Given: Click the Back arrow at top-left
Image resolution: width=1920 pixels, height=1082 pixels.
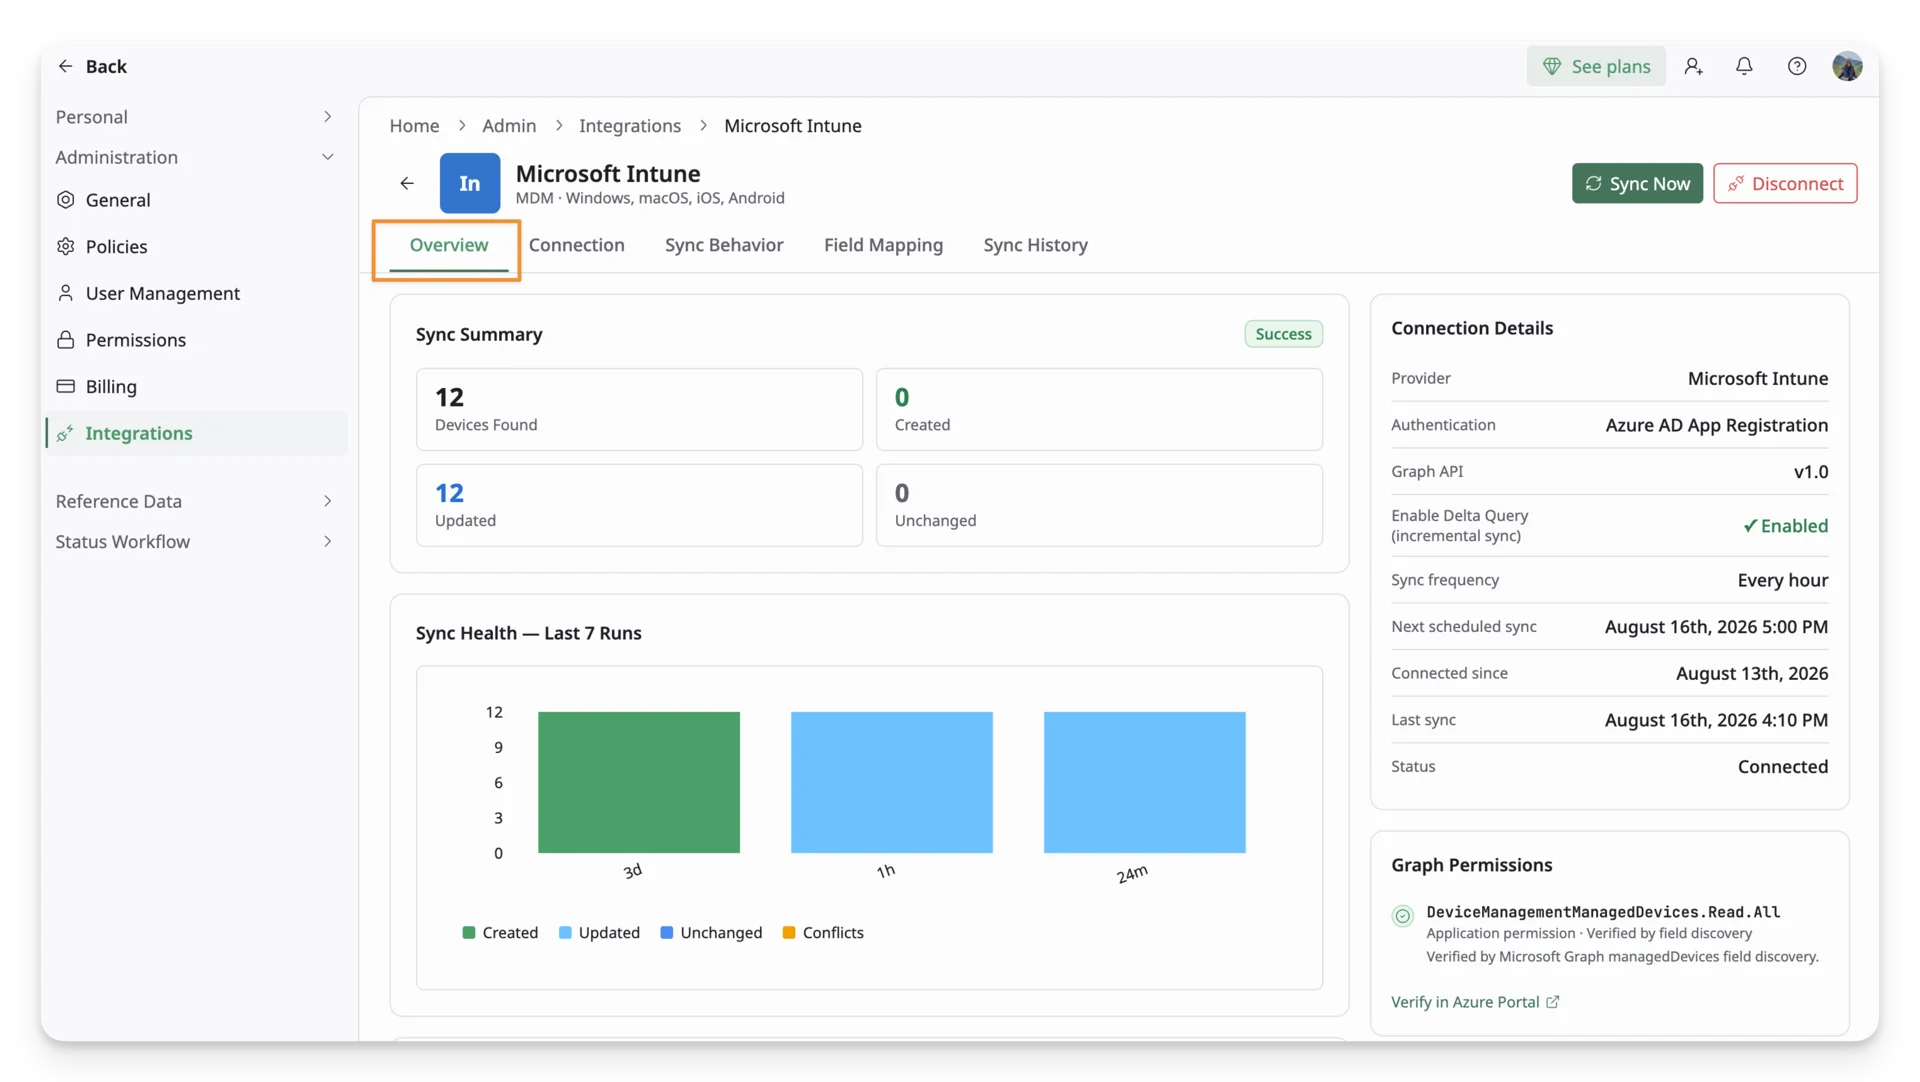Looking at the screenshot, I should pos(65,66).
